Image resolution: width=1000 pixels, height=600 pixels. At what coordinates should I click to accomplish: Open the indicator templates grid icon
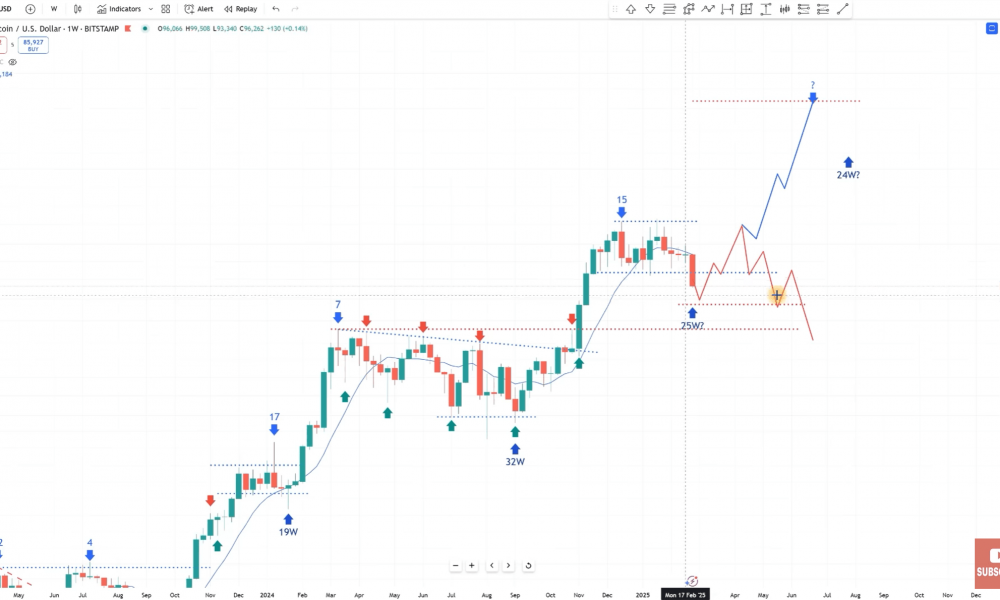[x=166, y=9]
